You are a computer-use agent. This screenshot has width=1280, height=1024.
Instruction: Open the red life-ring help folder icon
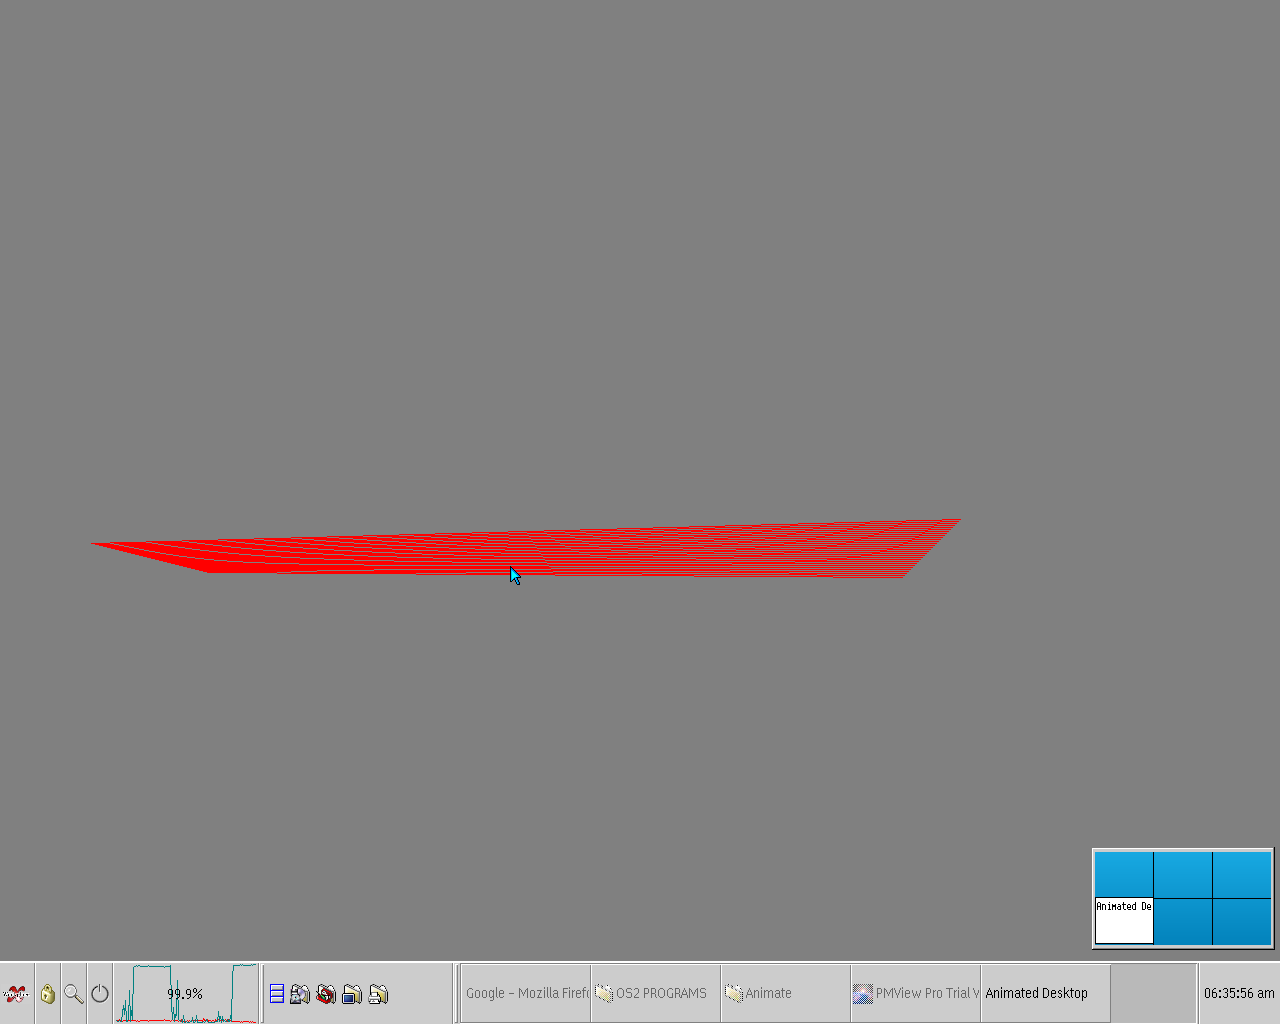(326, 994)
